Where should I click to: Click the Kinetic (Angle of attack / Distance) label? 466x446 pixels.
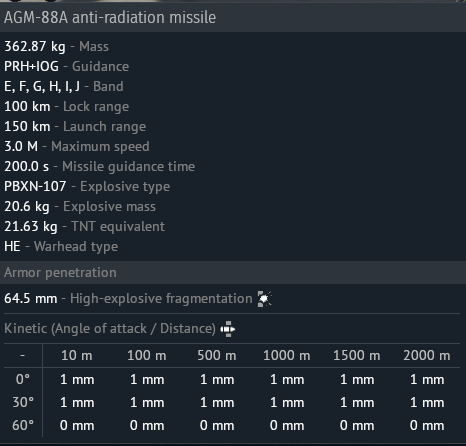click(x=110, y=329)
